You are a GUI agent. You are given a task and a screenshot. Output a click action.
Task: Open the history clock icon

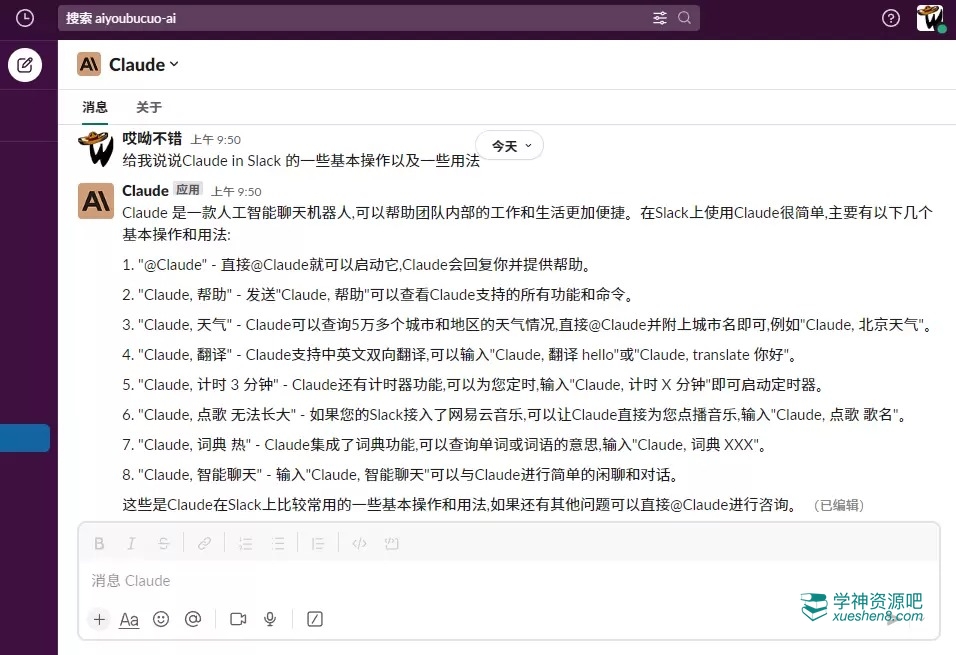point(25,18)
